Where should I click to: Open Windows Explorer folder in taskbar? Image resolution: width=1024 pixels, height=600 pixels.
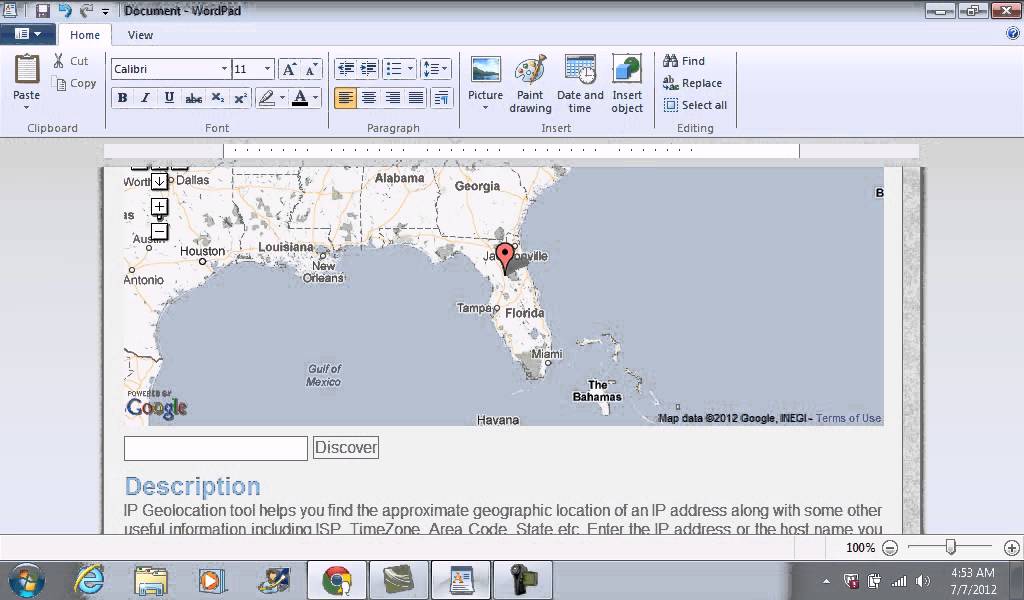151,580
